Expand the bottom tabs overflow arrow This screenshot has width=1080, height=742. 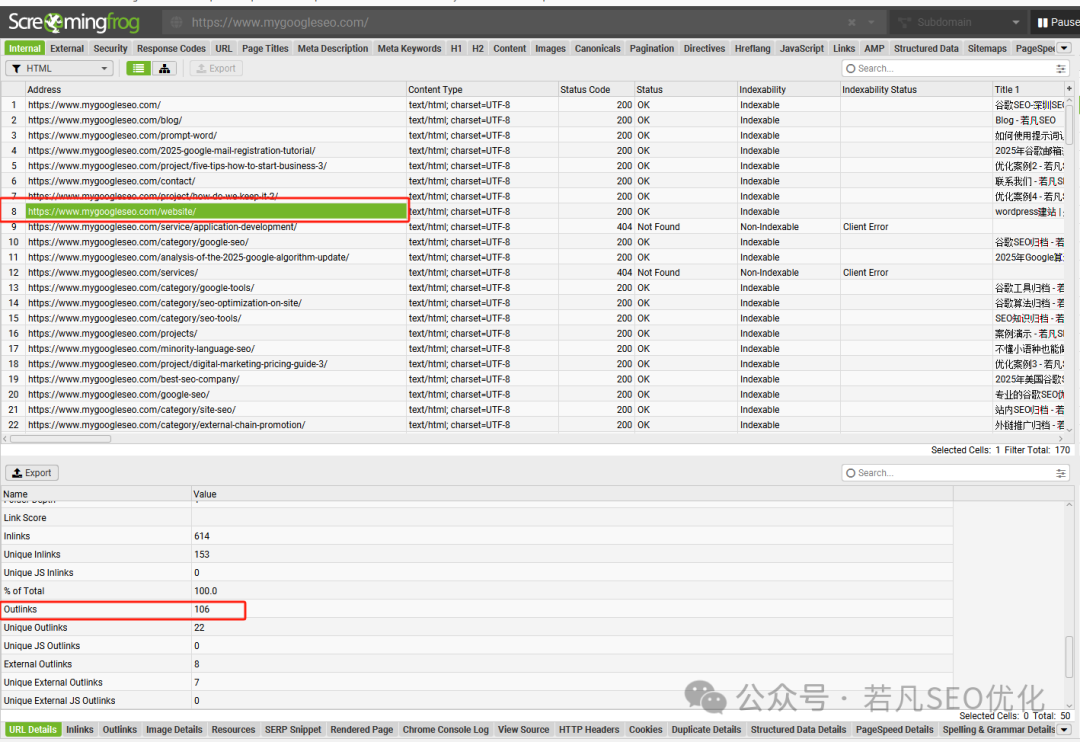pyautogui.click(x=1064, y=730)
